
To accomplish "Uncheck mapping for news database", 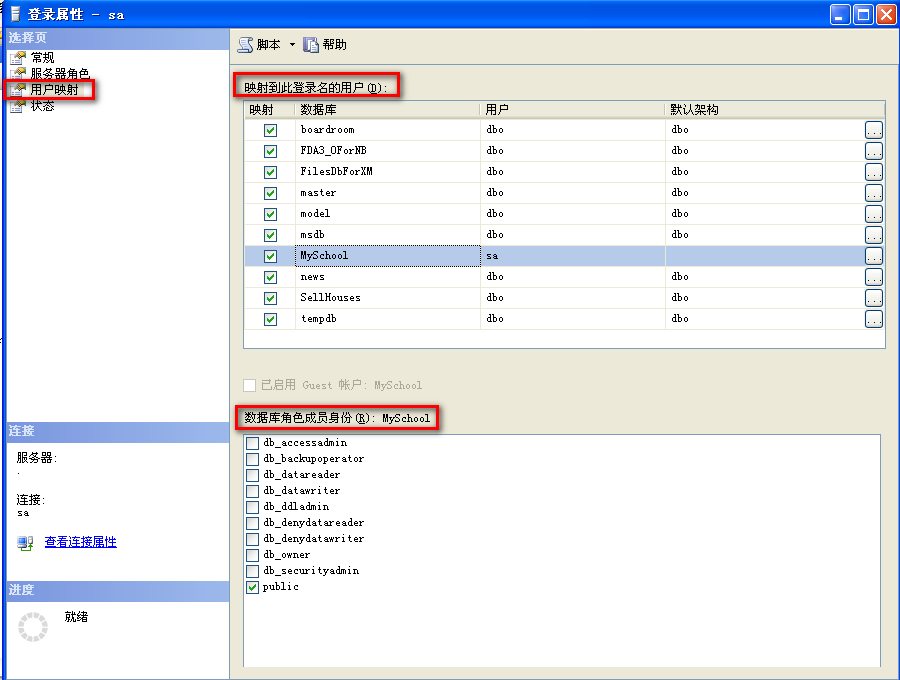I will pyautogui.click(x=270, y=277).
